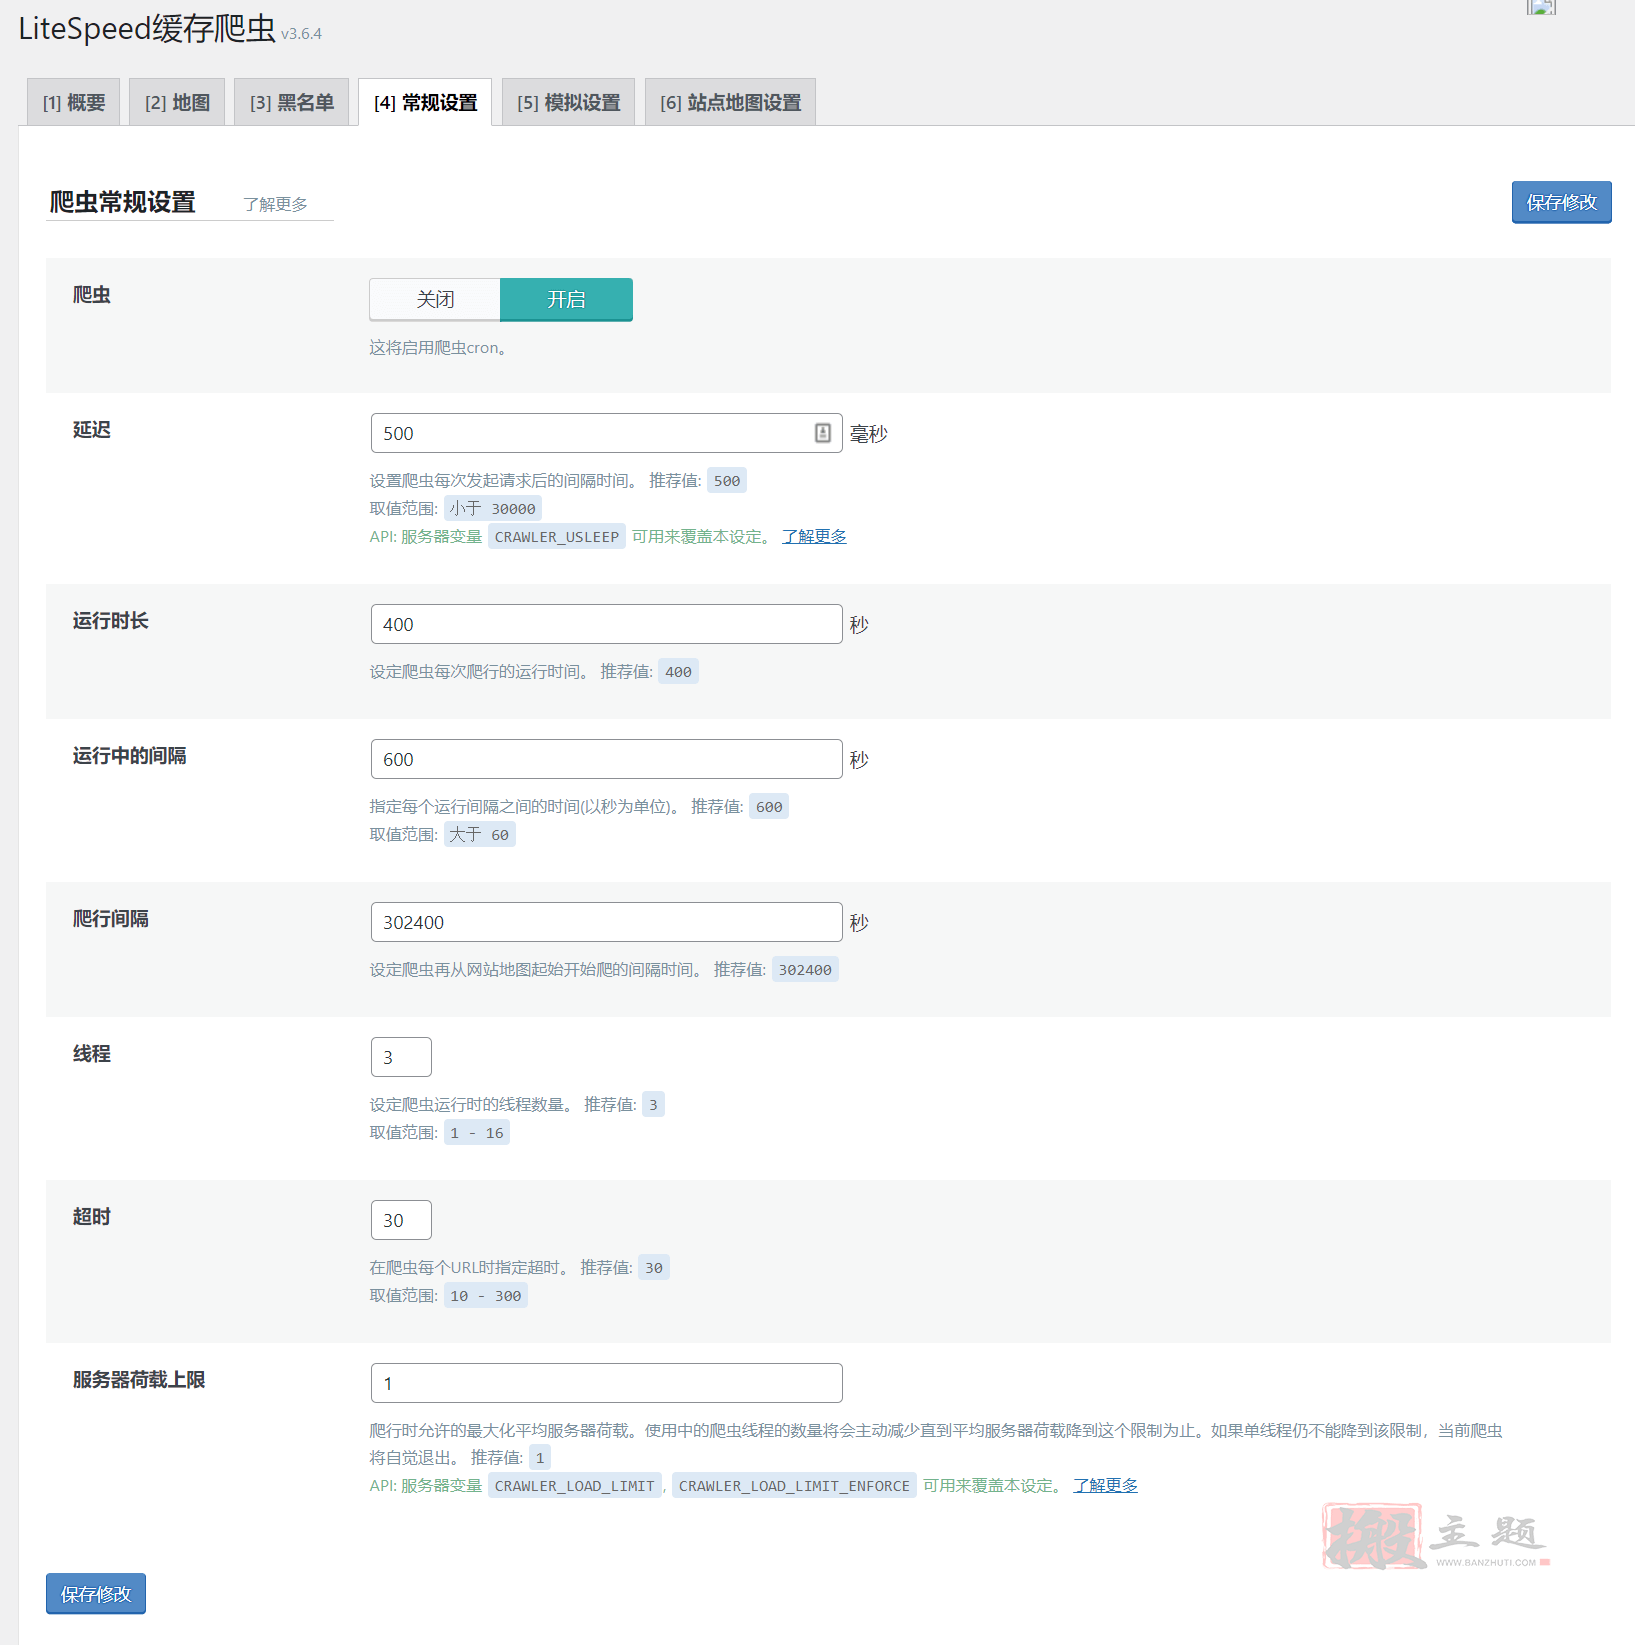Click recommended value 600 under 运行中的间隔

click(x=769, y=806)
